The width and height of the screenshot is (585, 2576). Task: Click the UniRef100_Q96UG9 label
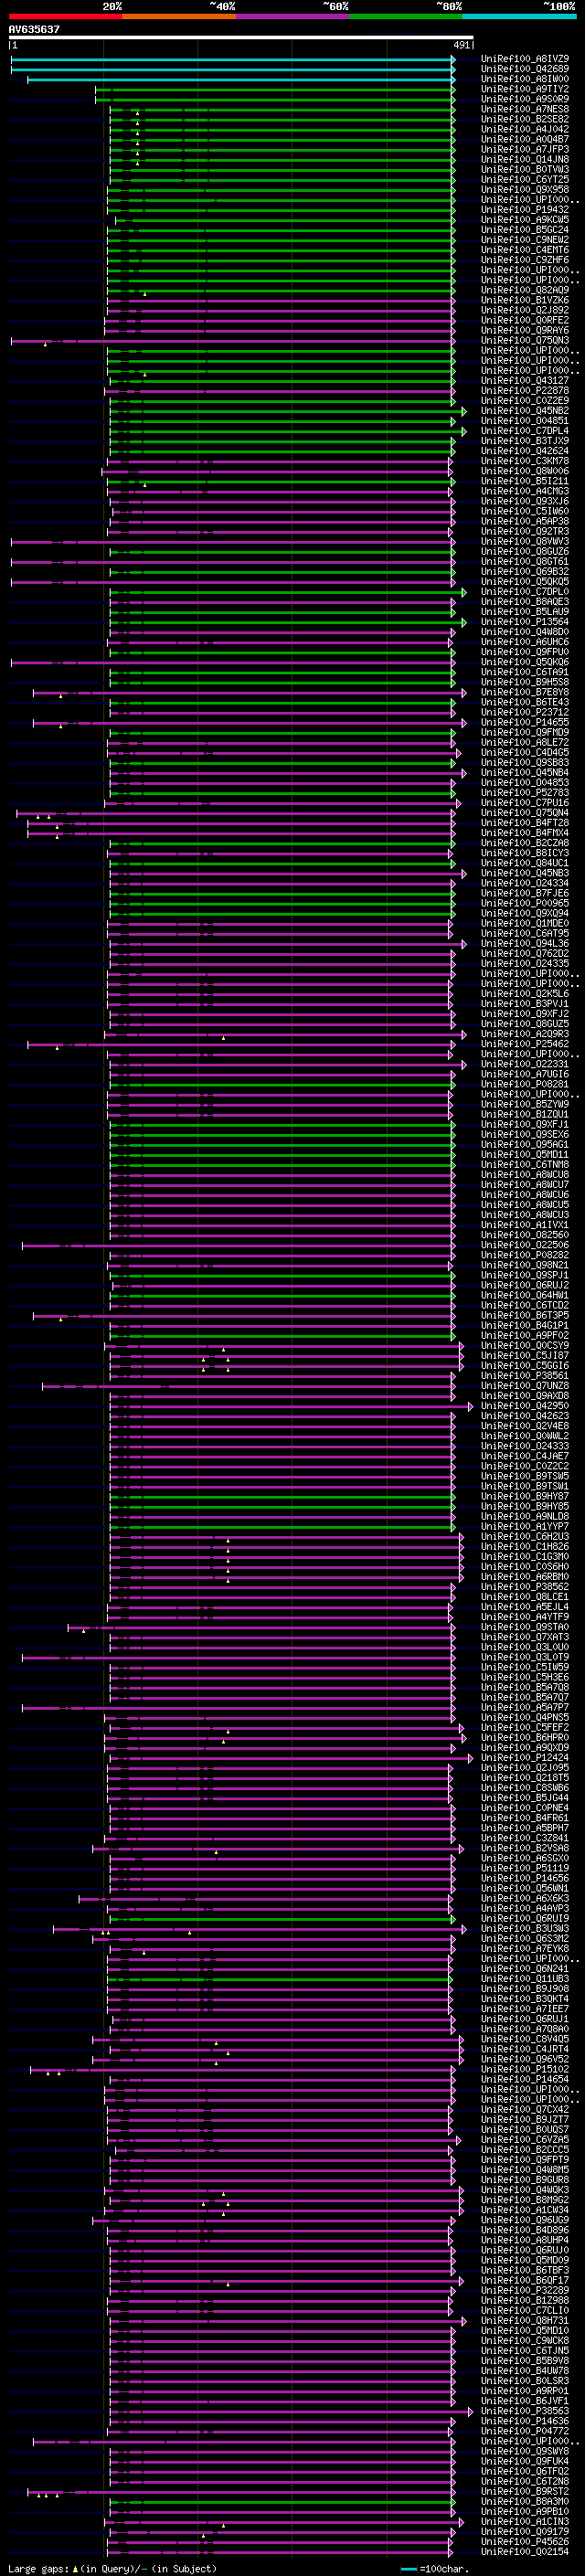tap(525, 2219)
